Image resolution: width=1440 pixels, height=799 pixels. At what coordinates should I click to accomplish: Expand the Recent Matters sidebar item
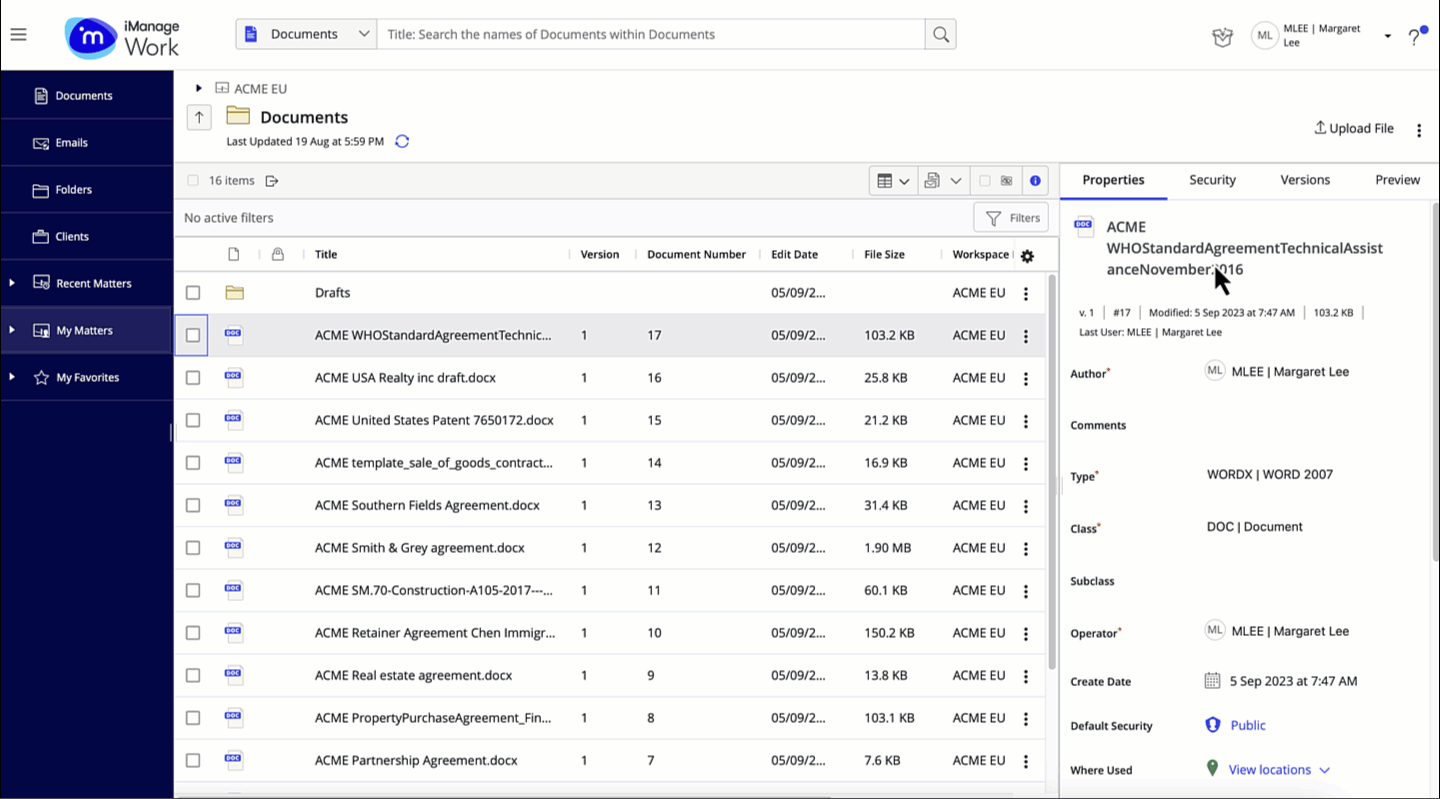(x=12, y=283)
